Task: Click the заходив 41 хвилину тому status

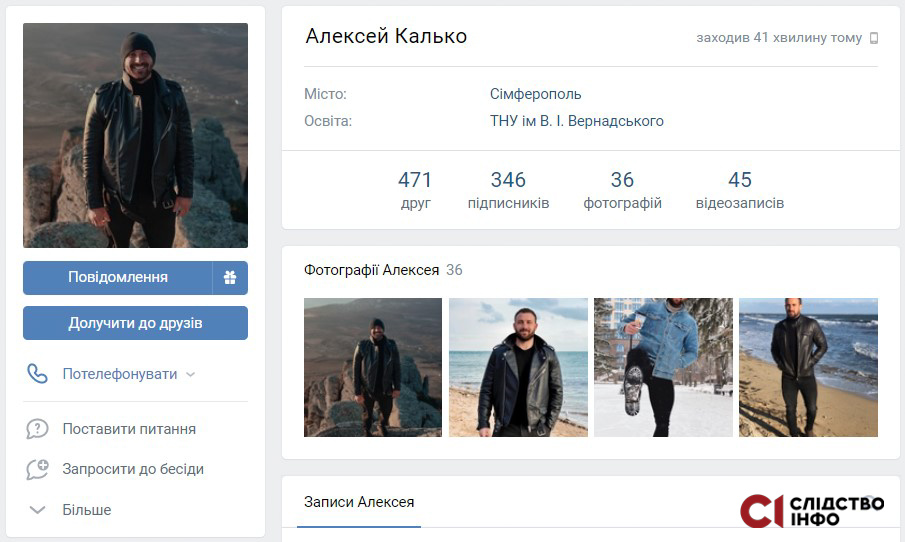Action: (x=779, y=38)
